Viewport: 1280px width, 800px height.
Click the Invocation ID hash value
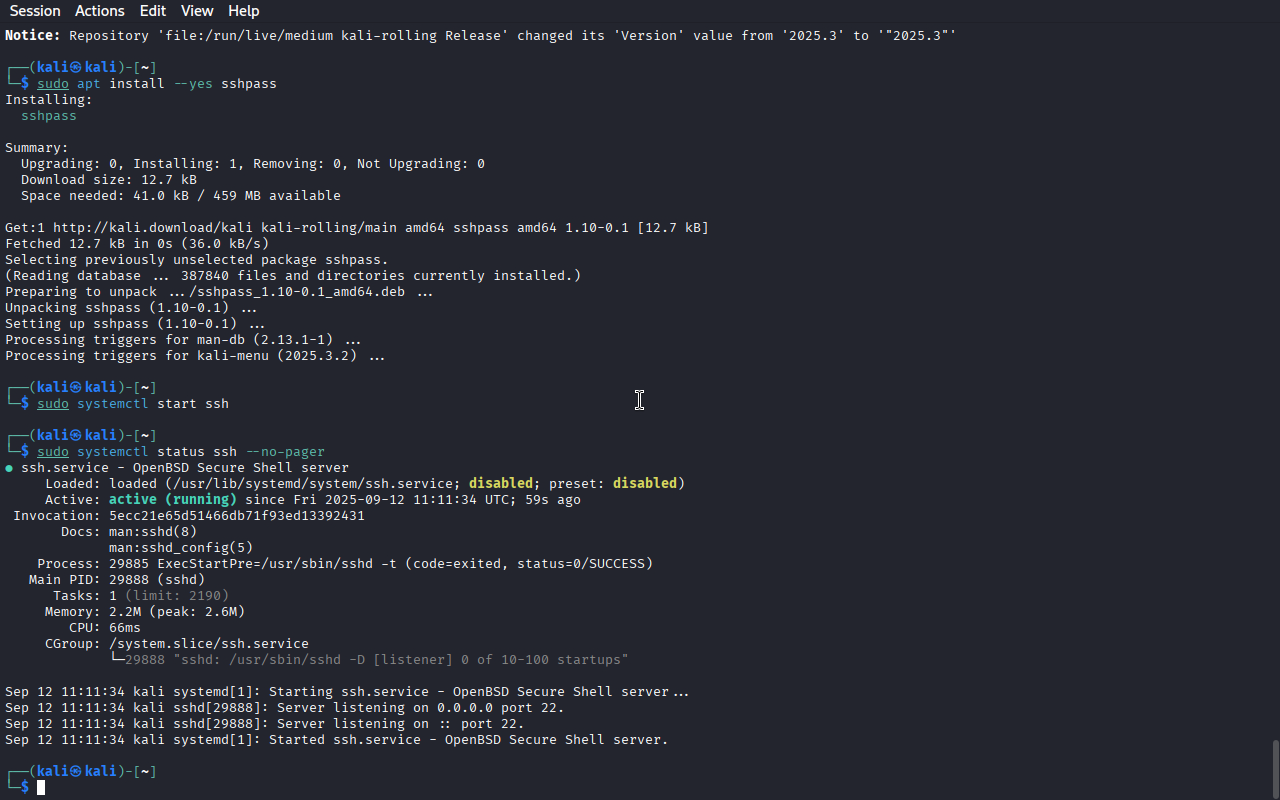pos(237,516)
